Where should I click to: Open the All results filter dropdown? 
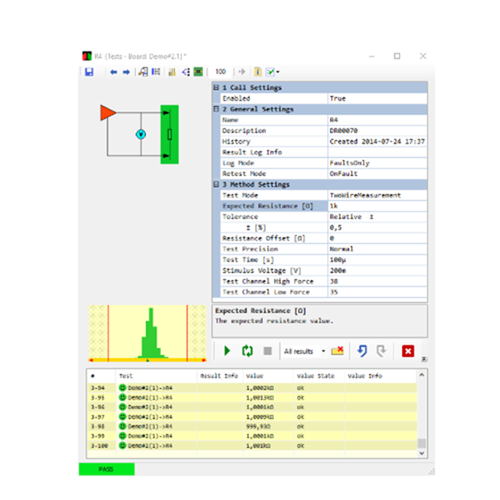(x=323, y=351)
